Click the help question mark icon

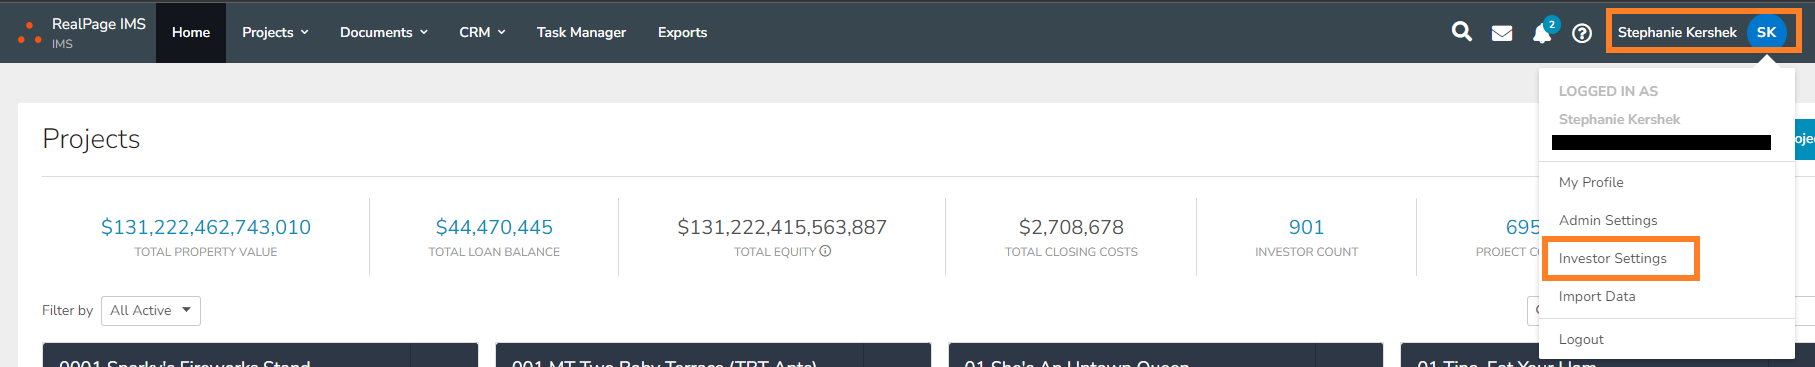point(1582,33)
